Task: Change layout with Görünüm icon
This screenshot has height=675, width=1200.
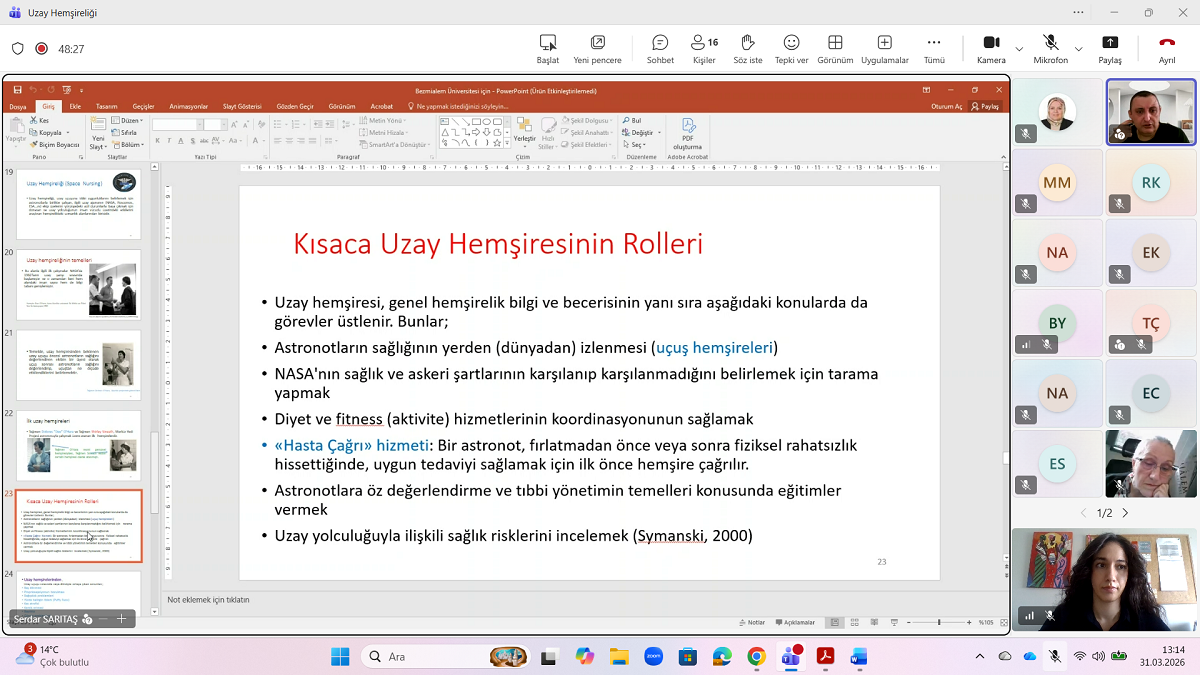Action: pyautogui.click(x=835, y=48)
